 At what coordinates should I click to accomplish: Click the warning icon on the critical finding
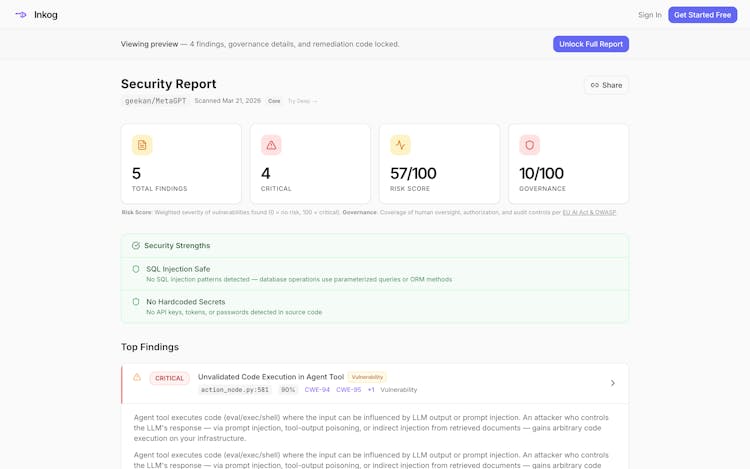pyautogui.click(x=137, y=378)
